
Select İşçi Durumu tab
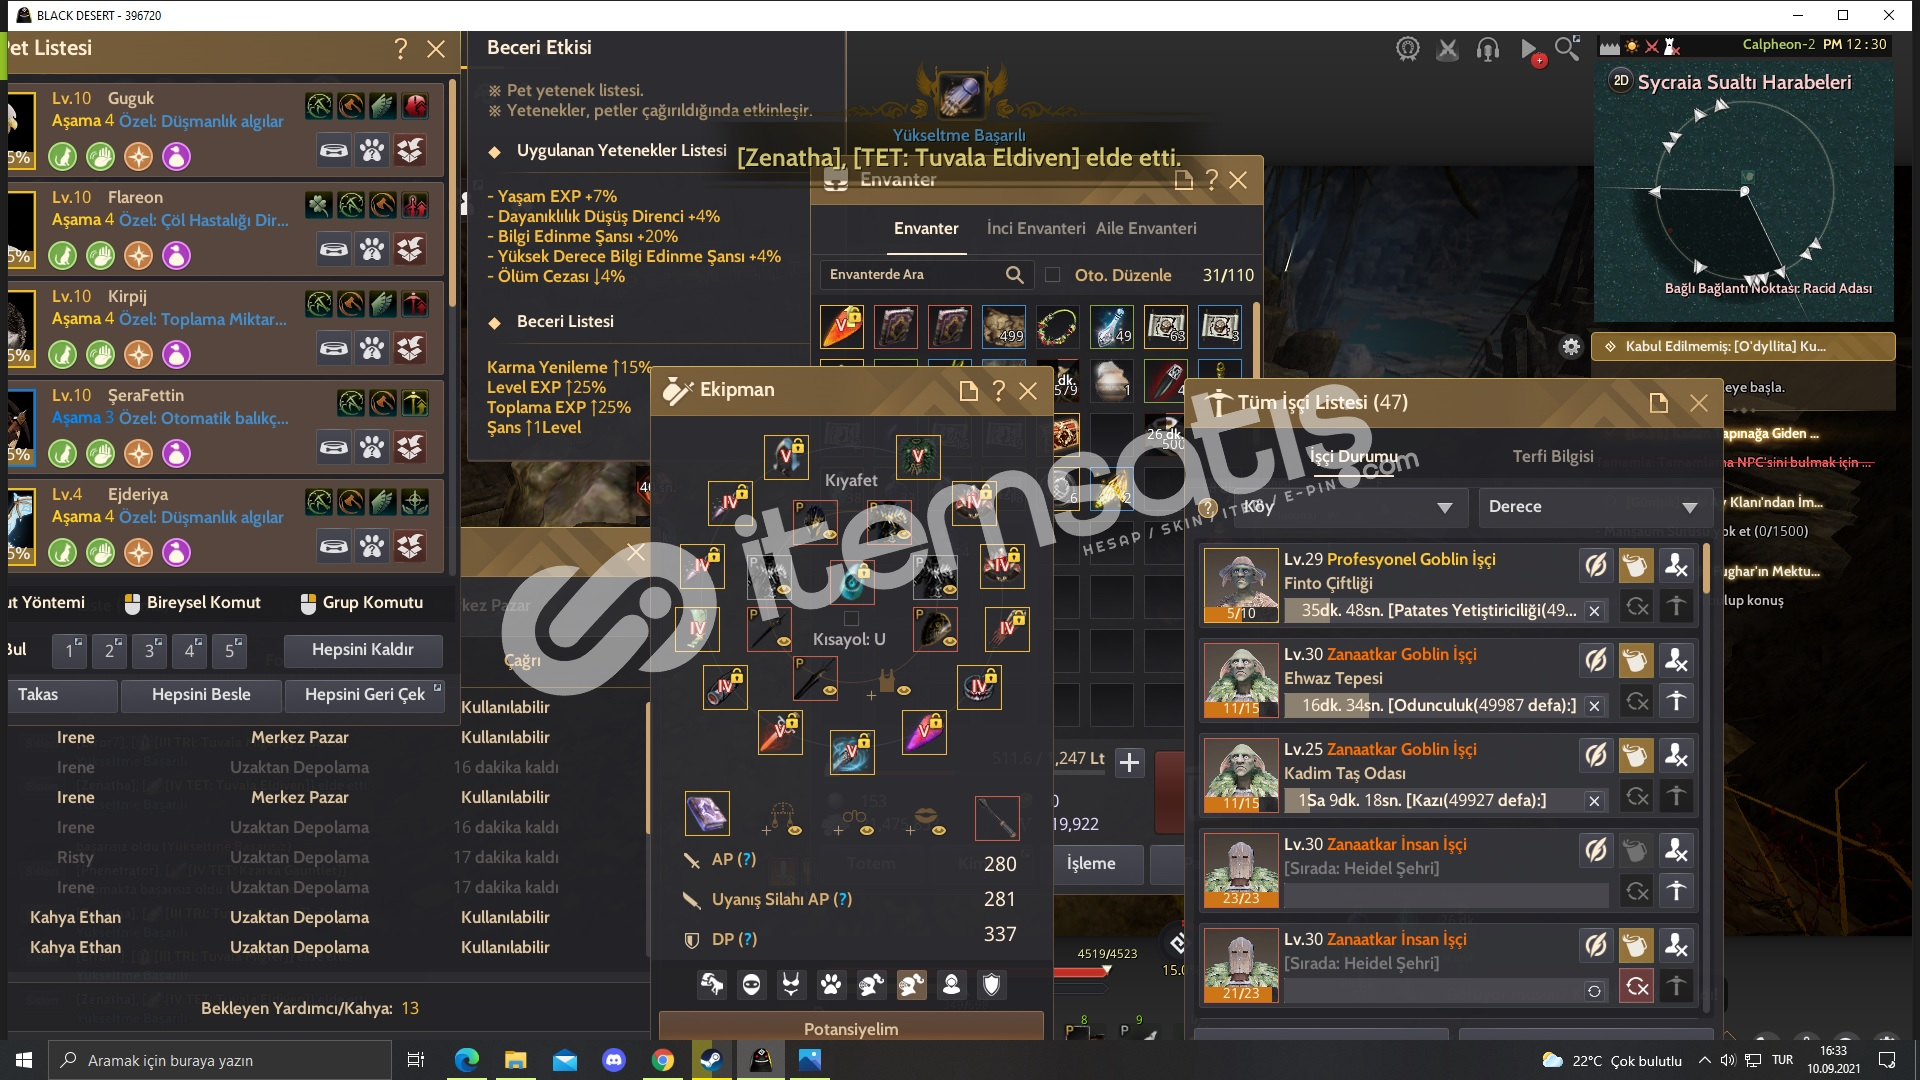(x=1354, y=457)
